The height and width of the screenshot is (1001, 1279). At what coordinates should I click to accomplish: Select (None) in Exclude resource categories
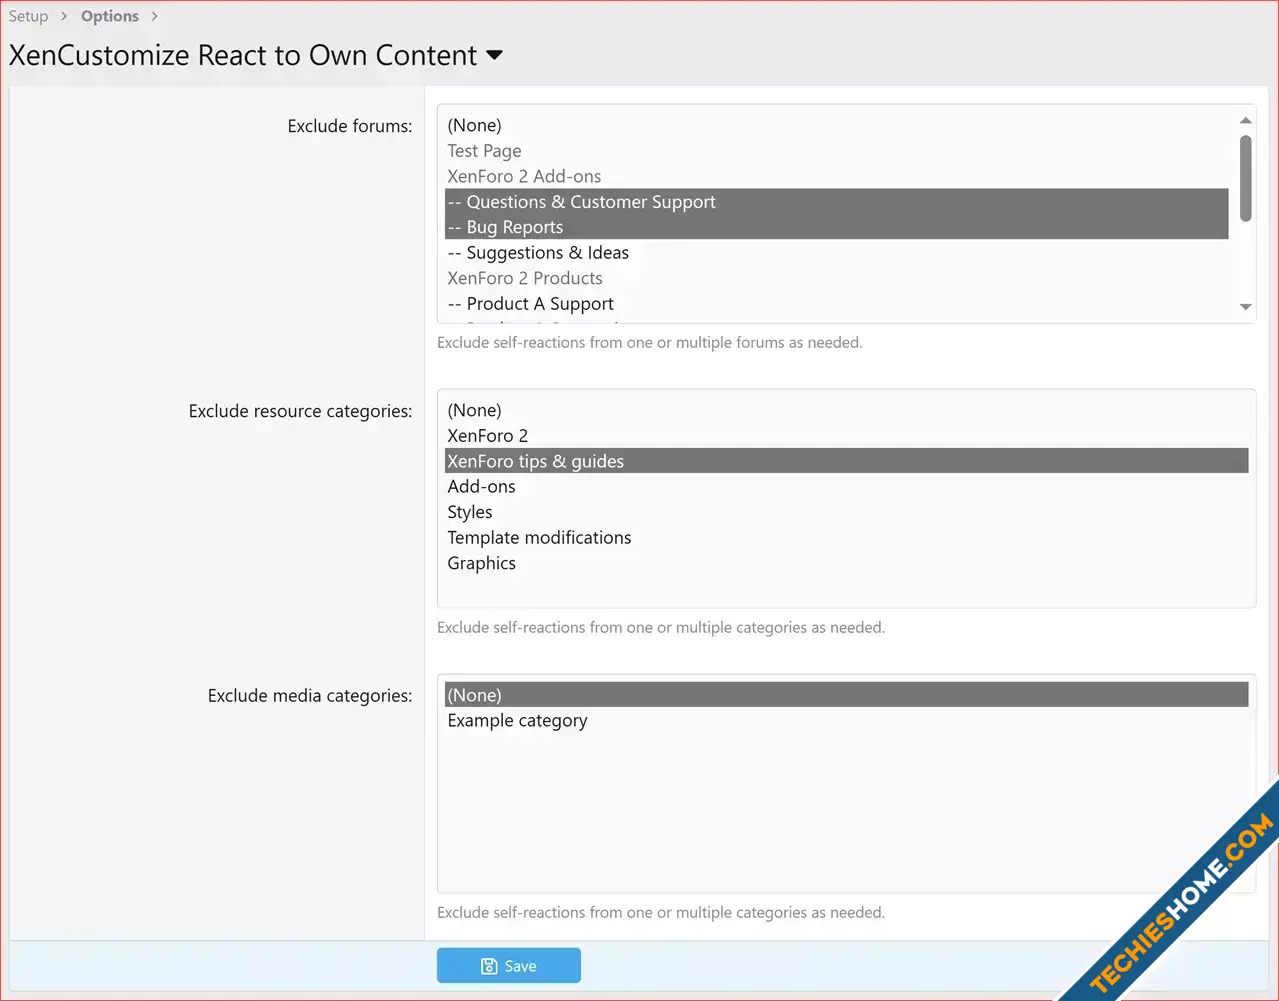tap(846, 410)
